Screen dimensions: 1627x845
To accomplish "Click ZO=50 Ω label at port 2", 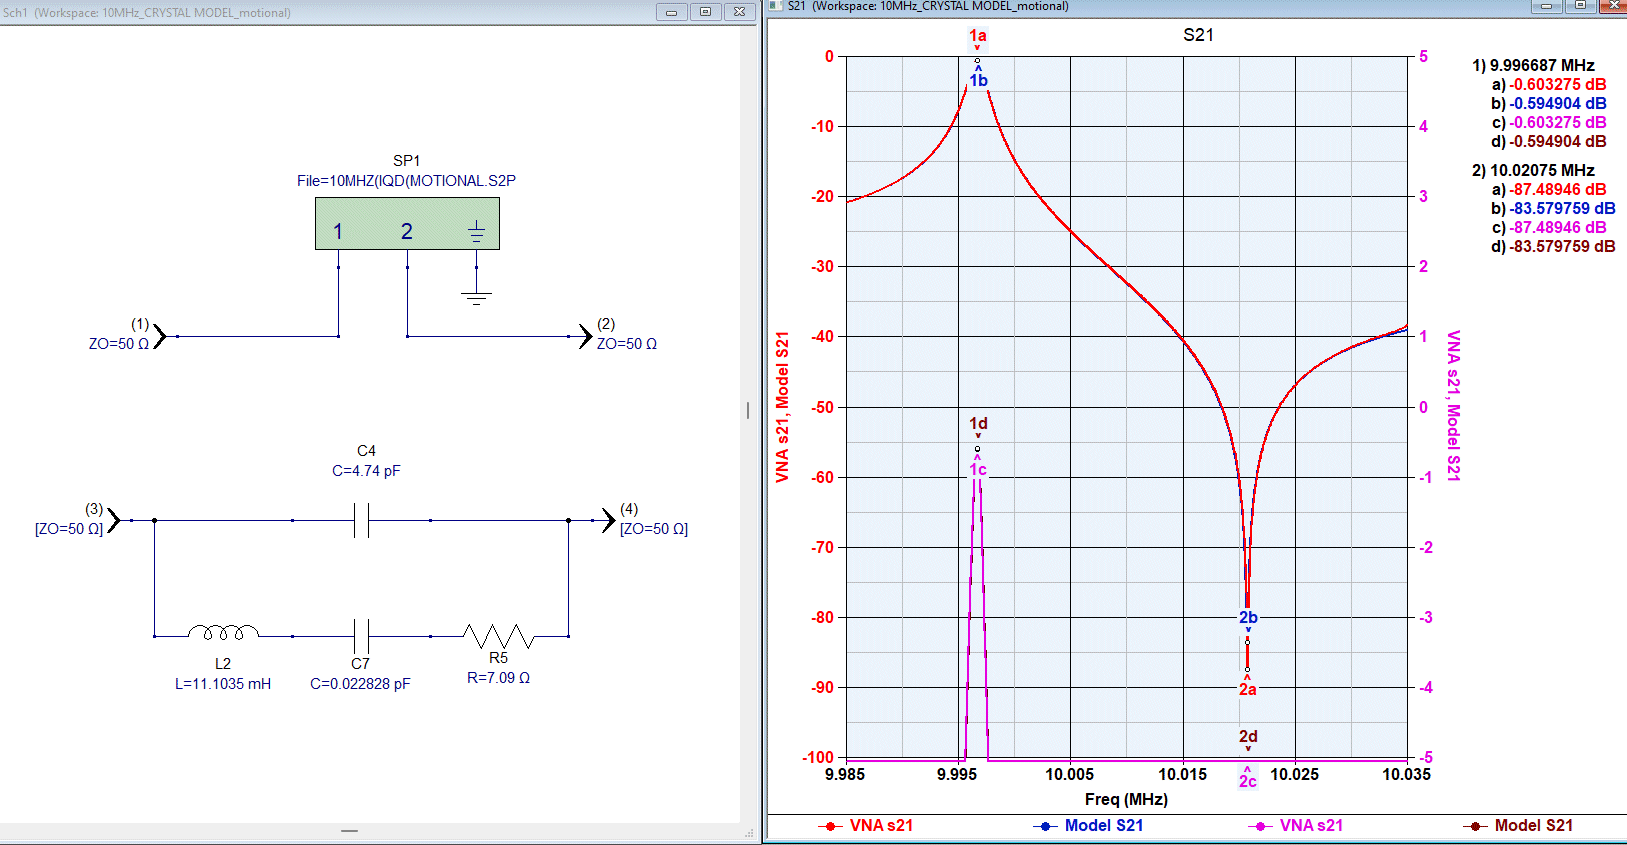I will [x=627, y=344].
